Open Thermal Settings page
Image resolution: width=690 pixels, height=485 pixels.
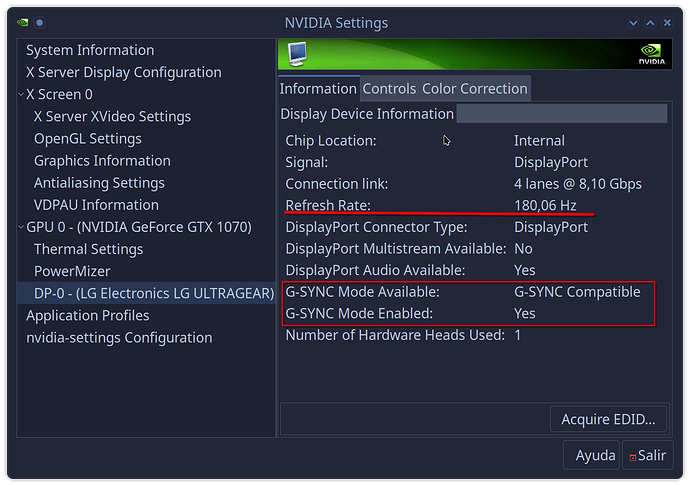pos(88,249)
